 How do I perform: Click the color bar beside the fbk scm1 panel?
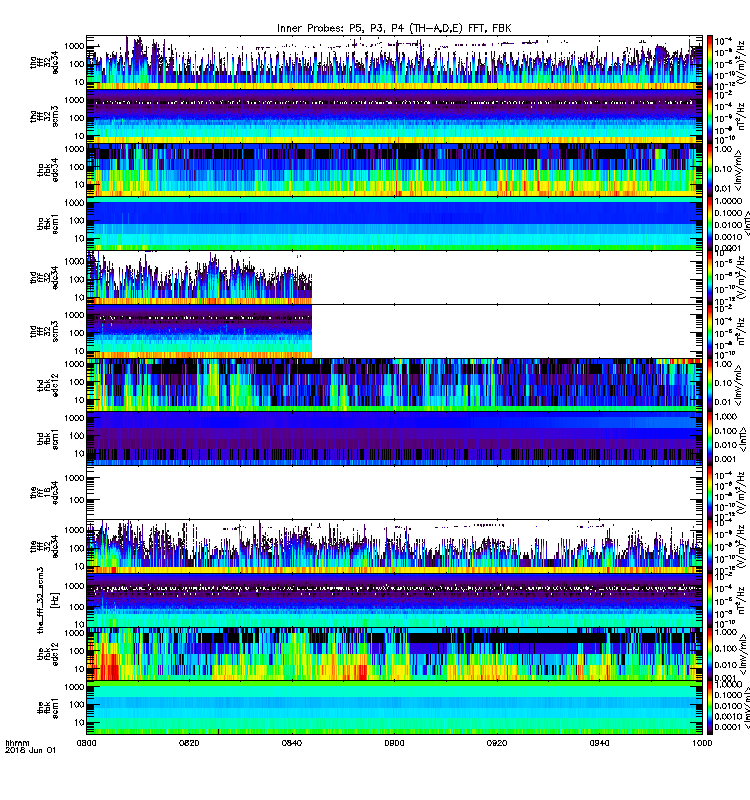coord(710,708)
